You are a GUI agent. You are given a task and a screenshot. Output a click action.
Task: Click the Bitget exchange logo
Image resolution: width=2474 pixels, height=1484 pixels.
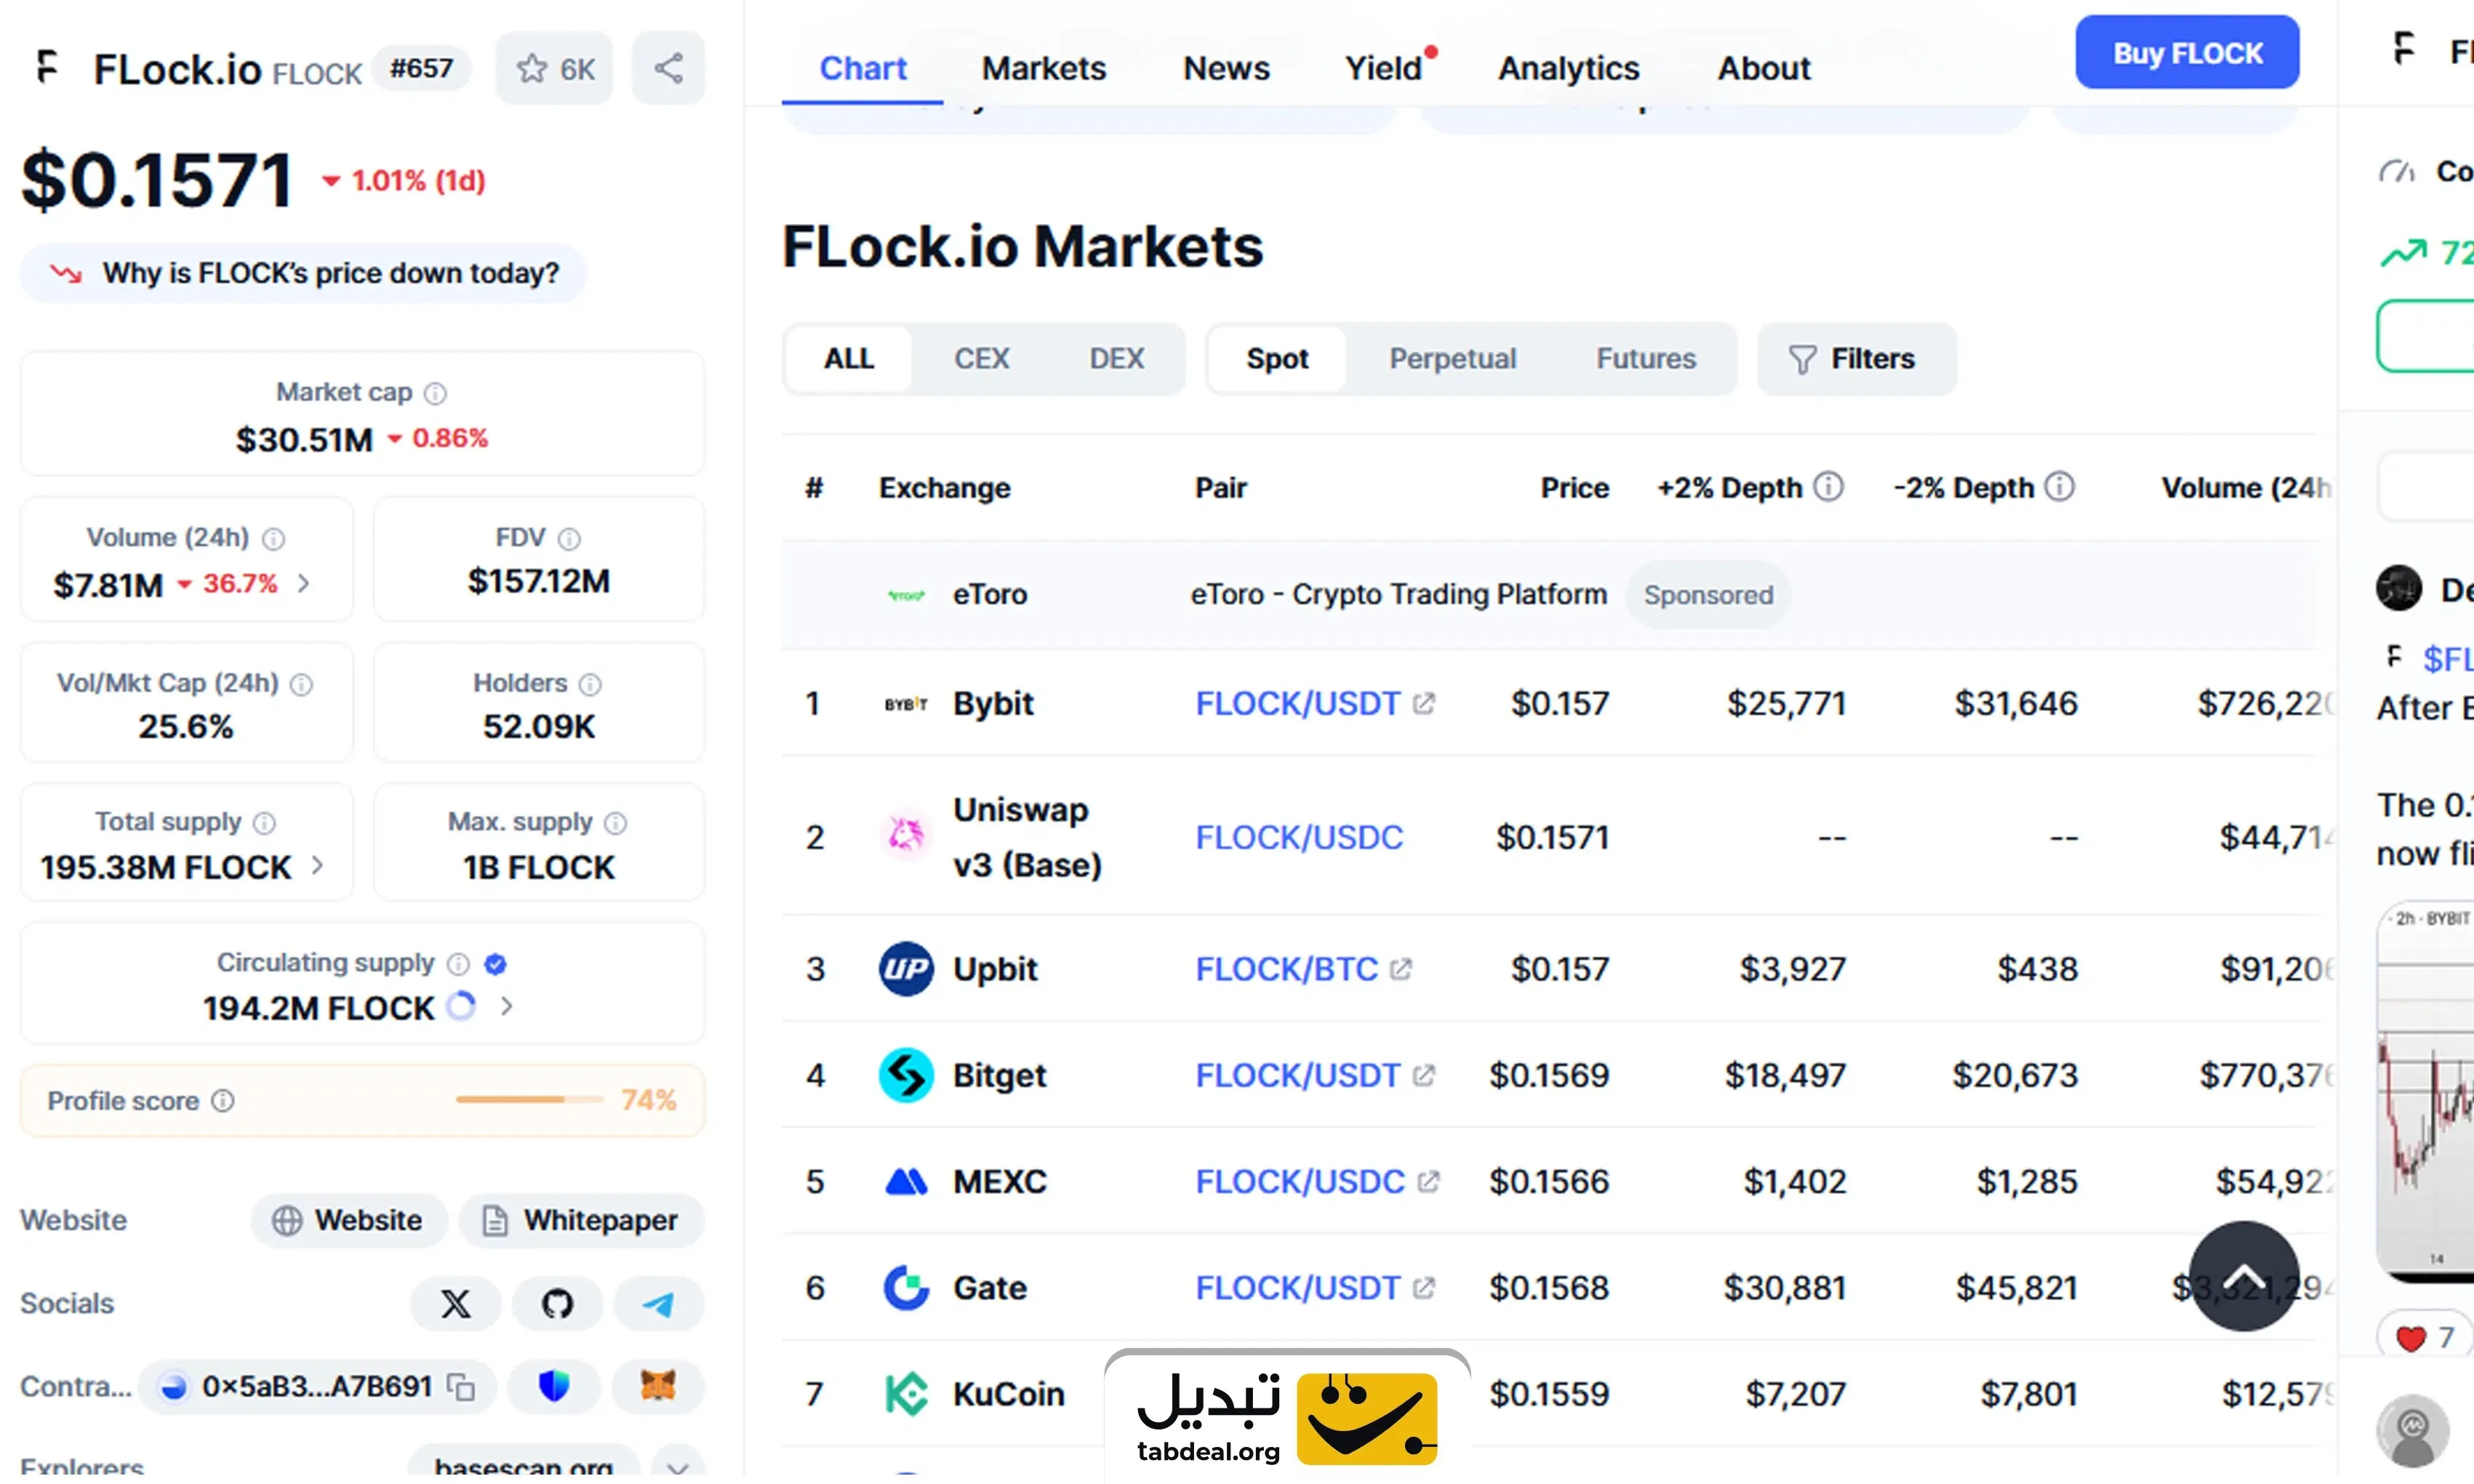point(906,1075)
